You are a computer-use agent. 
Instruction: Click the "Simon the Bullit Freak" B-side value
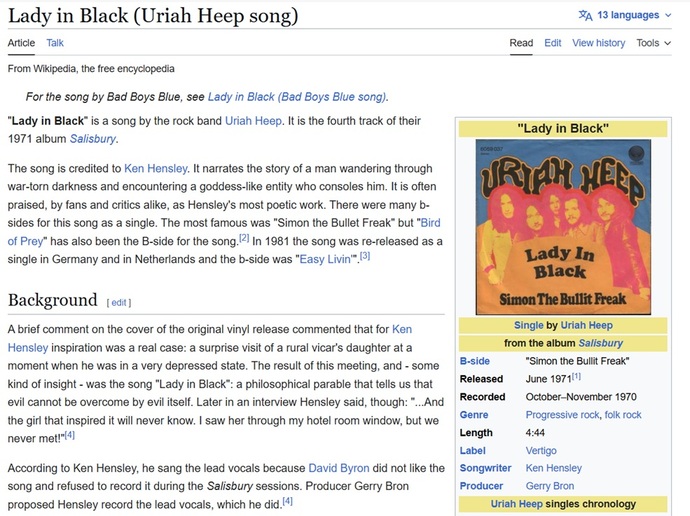577,361
